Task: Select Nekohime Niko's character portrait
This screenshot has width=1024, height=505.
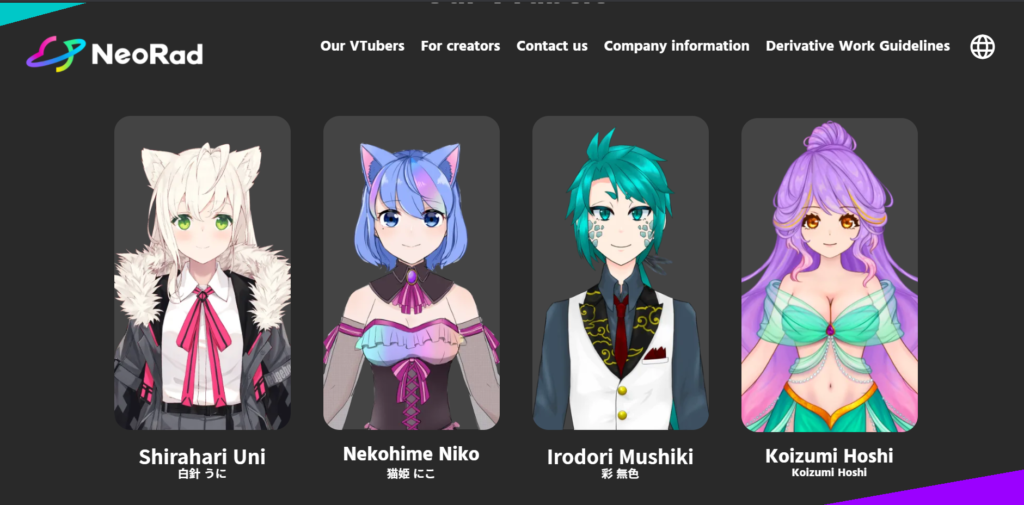Action: point(411,273)
